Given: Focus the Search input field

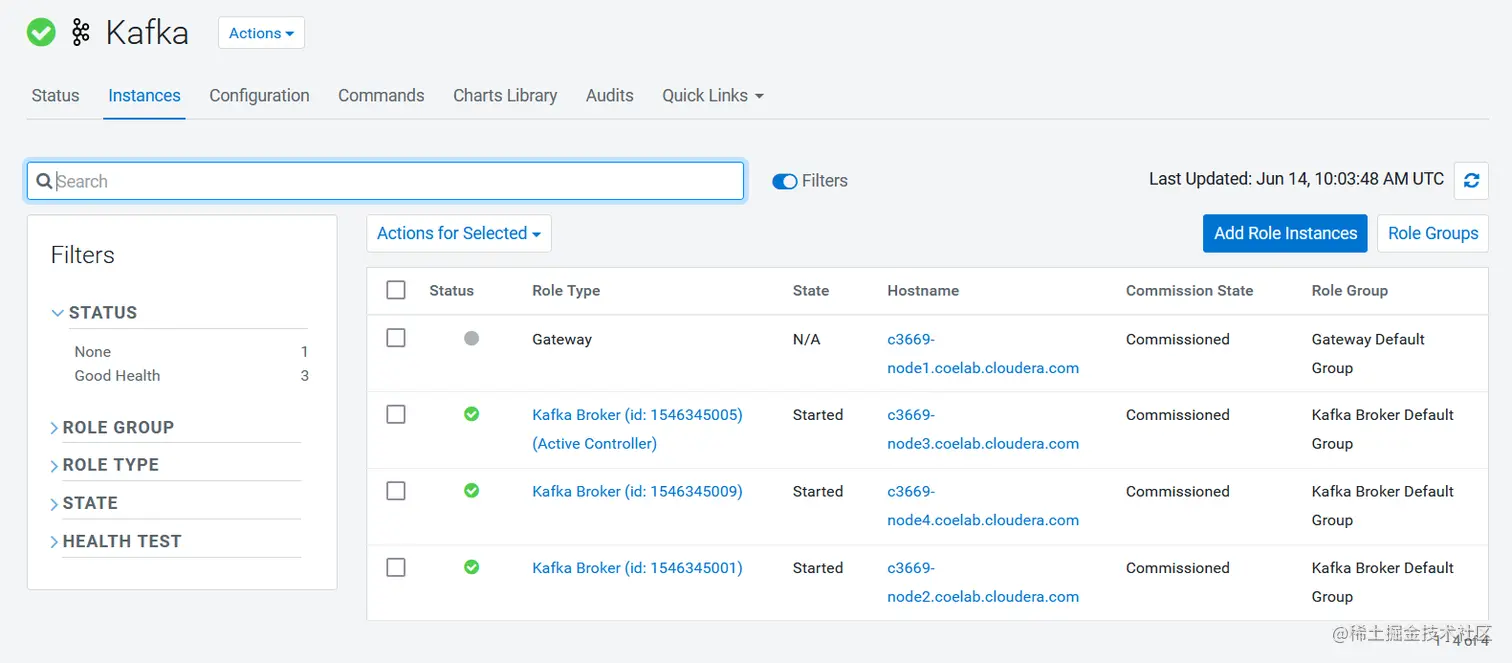Looking at the screenshot, I should click(386, 181).
